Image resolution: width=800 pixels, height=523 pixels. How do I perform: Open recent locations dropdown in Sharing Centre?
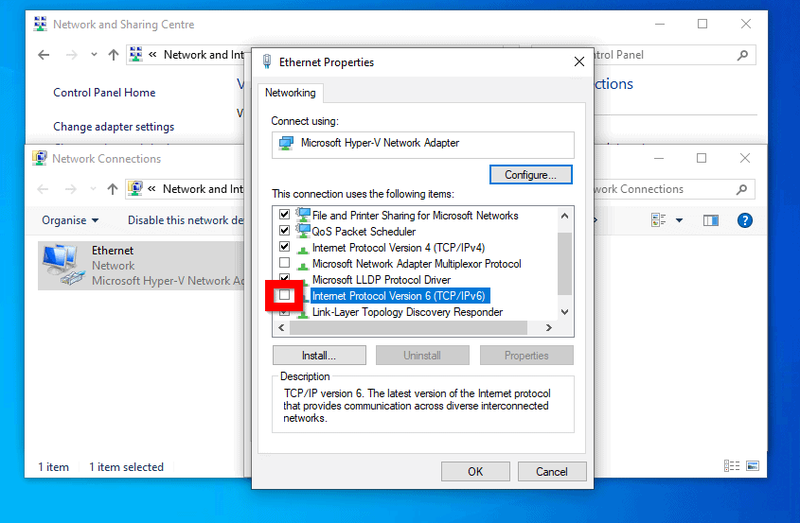click(94, 55)
